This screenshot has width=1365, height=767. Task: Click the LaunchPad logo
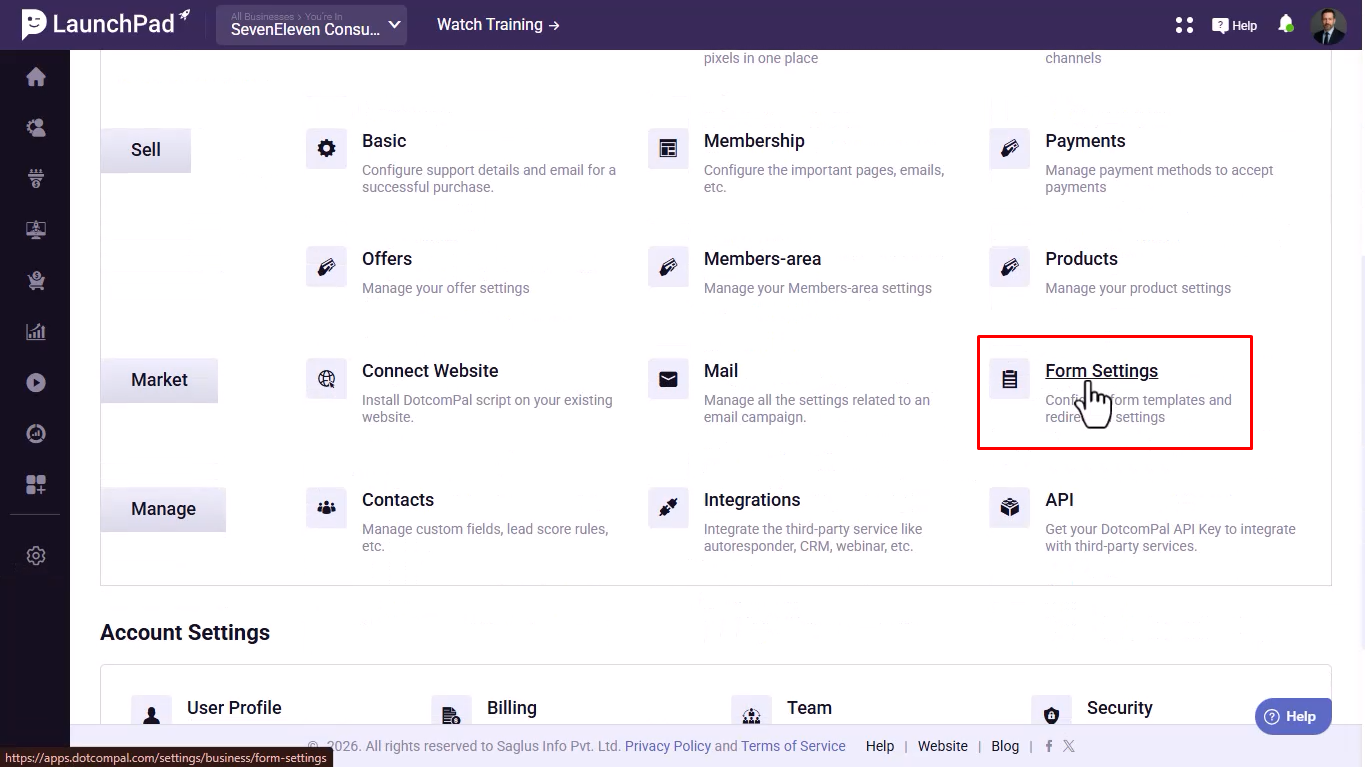pyautogui.click(x=105, y=24)
